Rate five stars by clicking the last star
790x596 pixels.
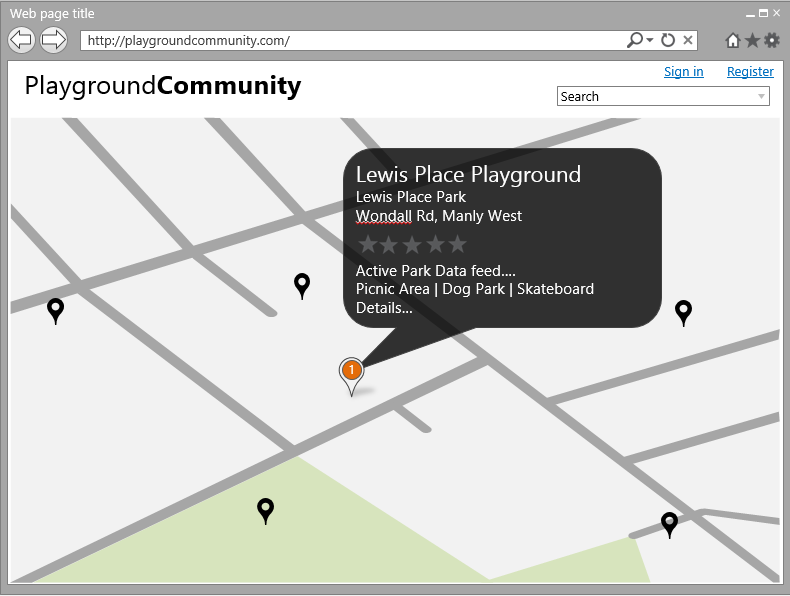tap(457, 244)
